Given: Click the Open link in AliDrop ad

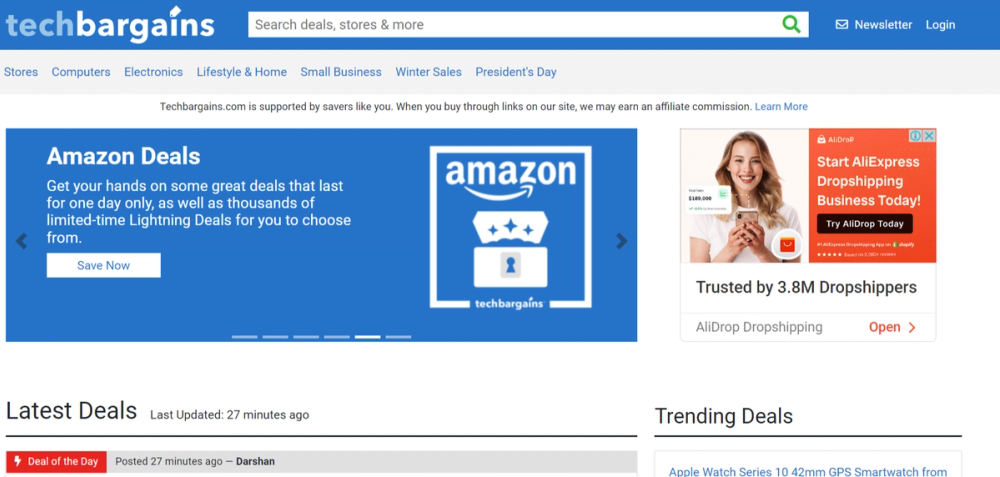Looking at the screenshot, I should (892, 327).
